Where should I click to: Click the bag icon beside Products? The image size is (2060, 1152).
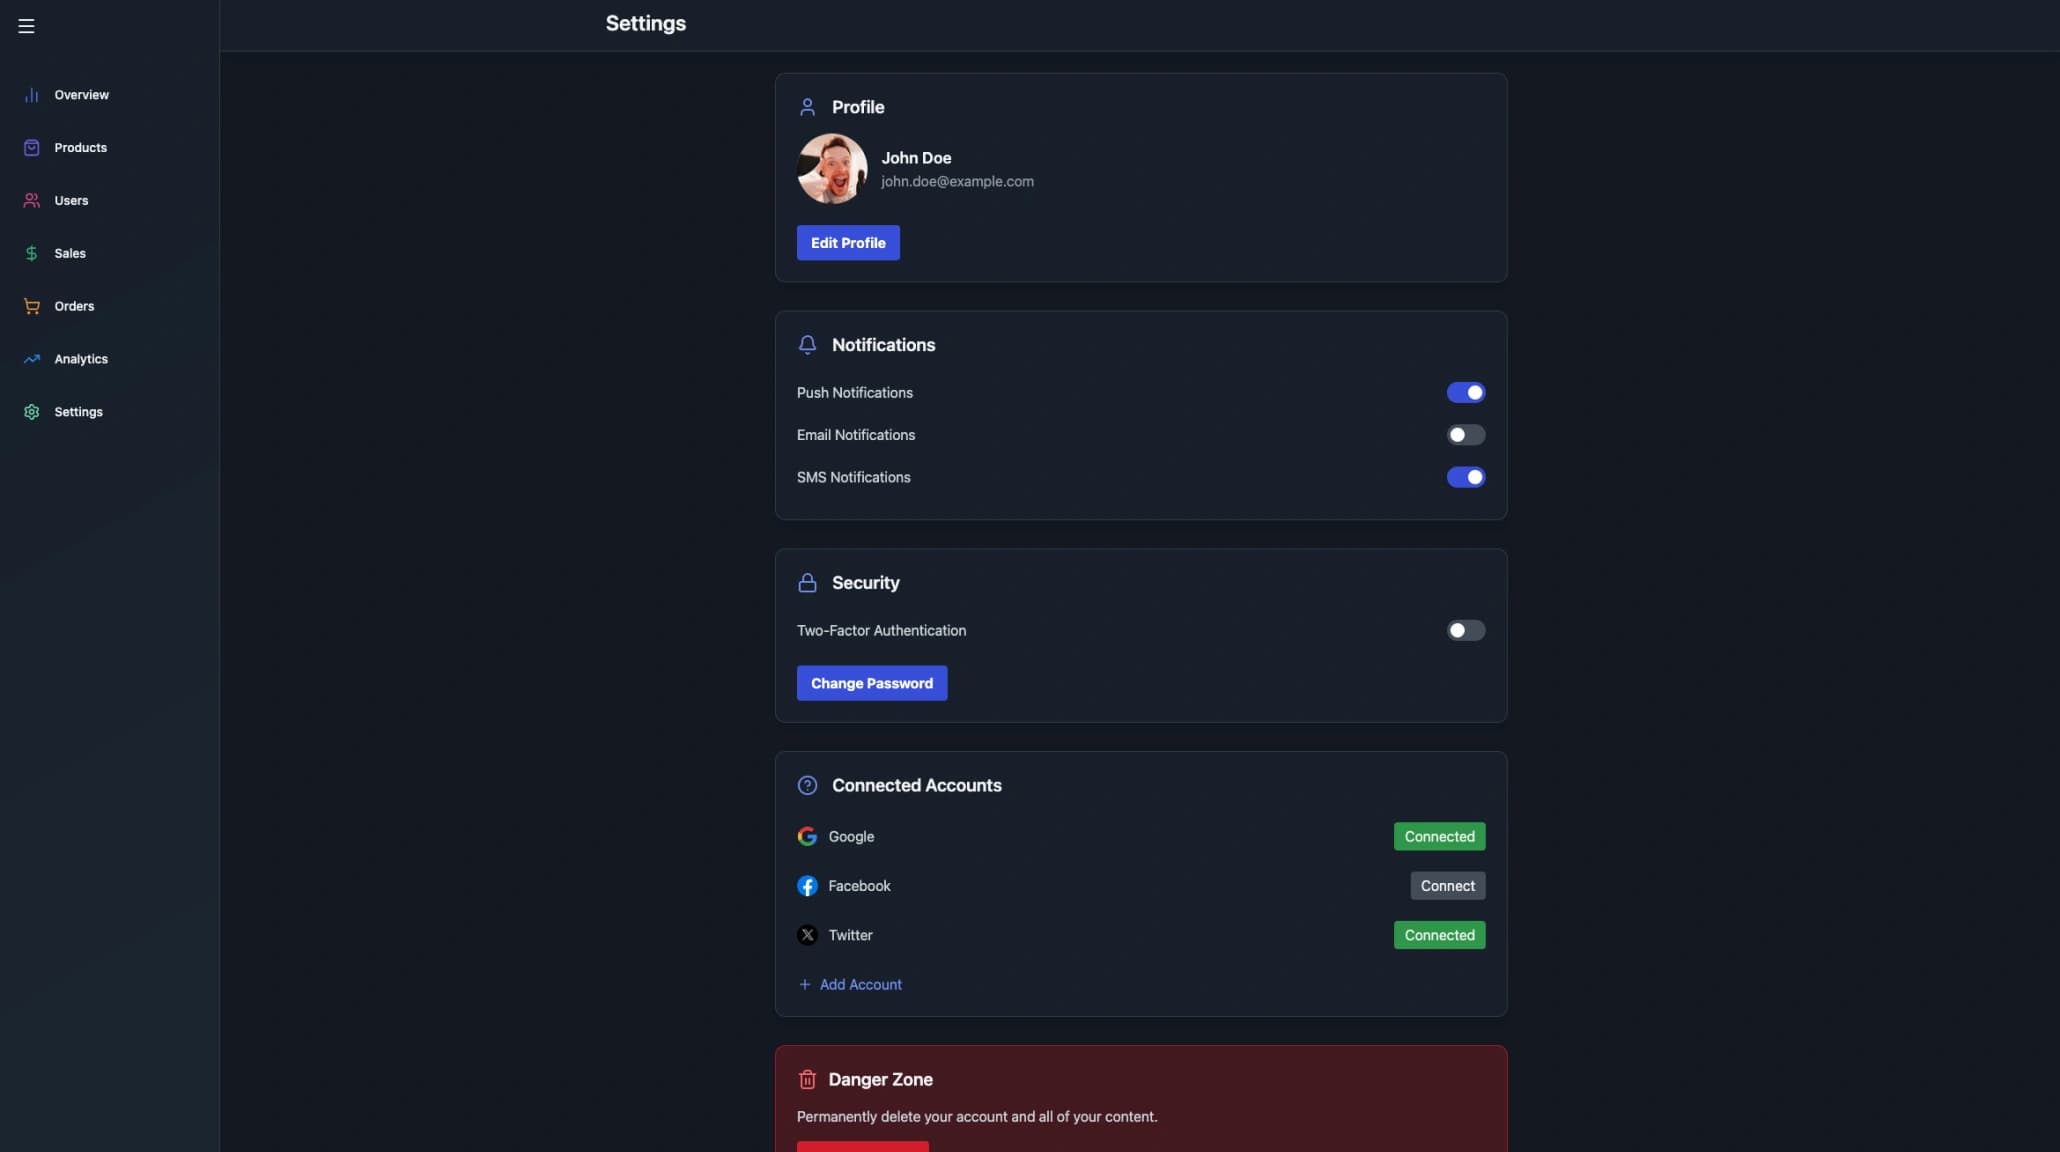click(31, 147)
